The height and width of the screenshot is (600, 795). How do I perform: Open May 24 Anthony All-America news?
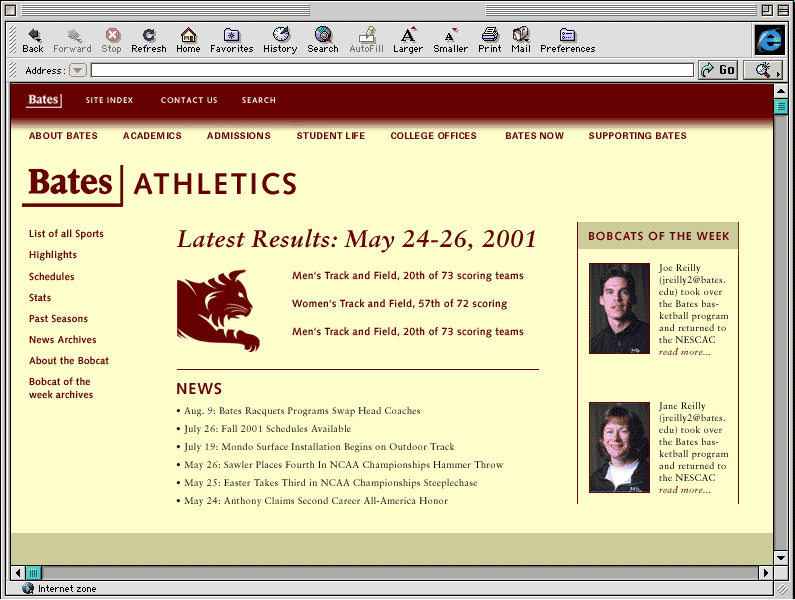[x=316, y=501]
